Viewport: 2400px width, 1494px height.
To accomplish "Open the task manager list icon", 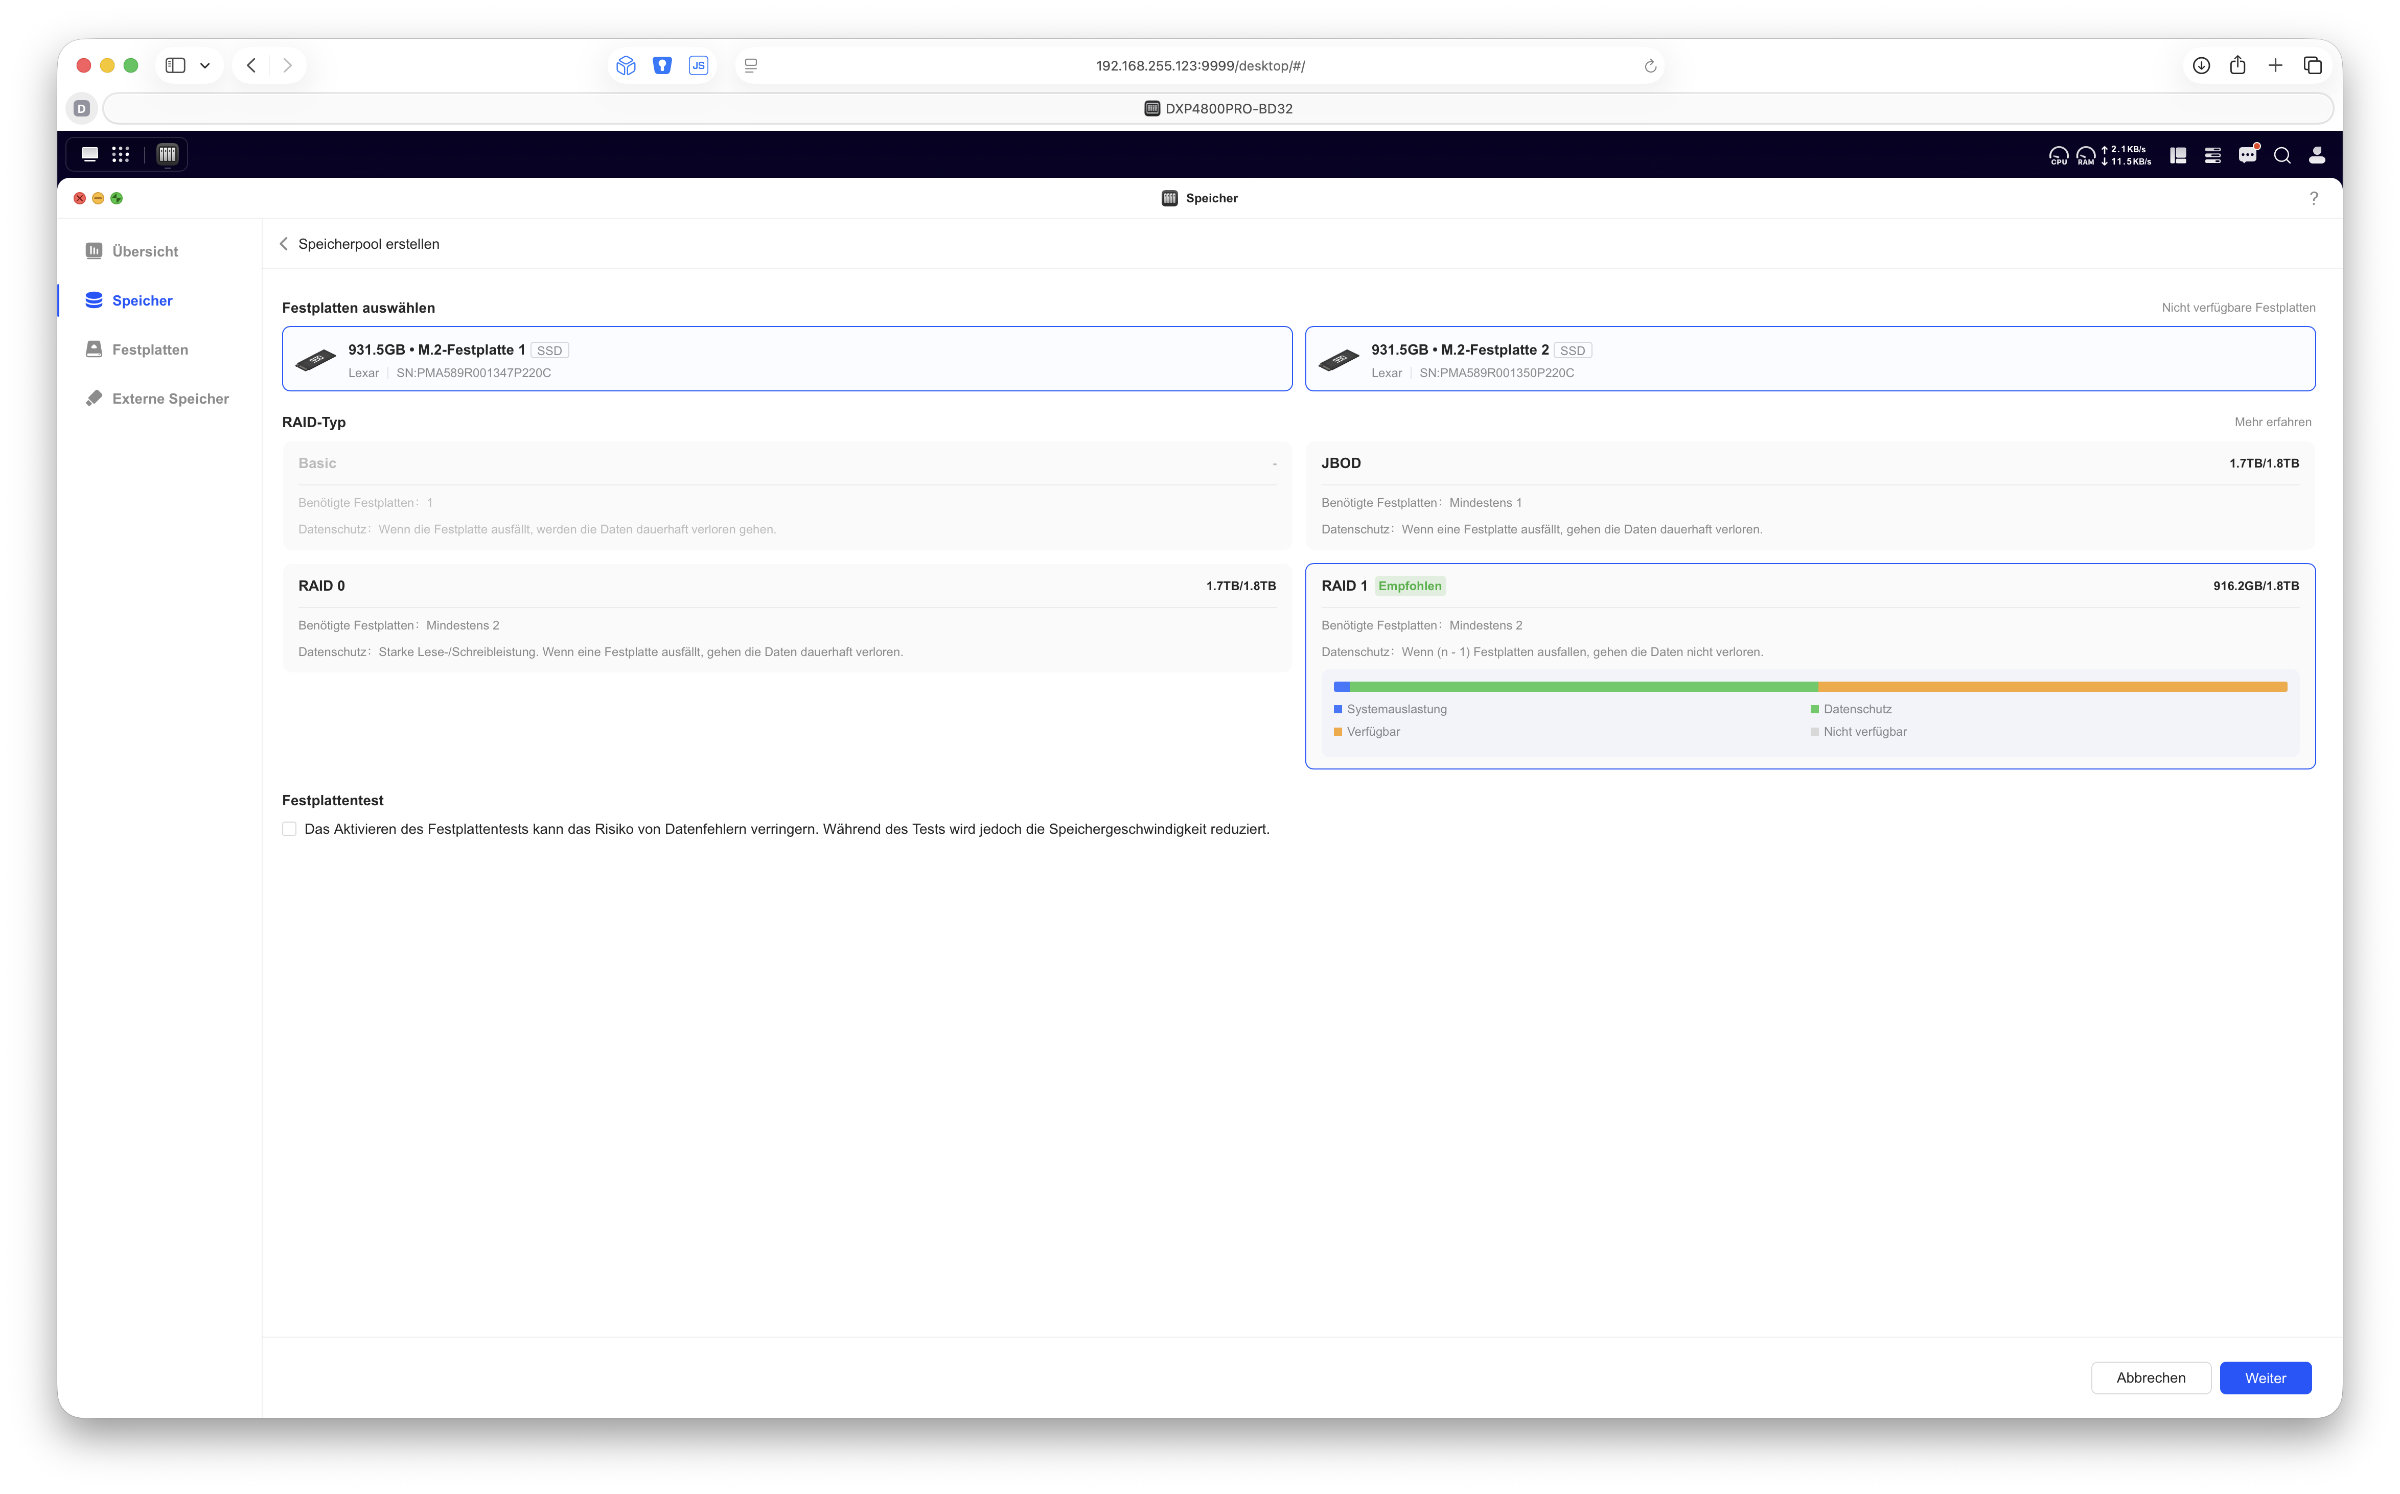I will (2213, 155).
